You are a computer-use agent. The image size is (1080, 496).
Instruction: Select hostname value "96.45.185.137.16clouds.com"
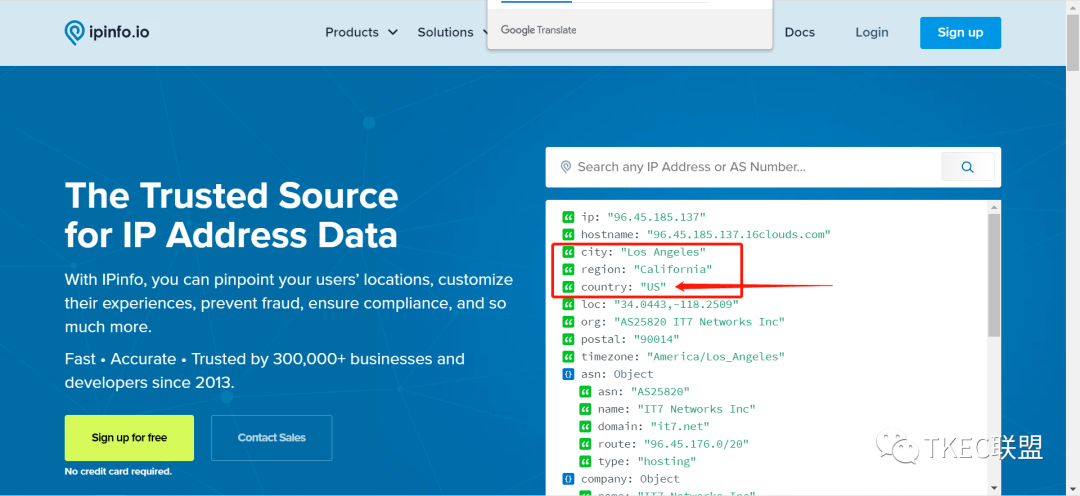738,234
